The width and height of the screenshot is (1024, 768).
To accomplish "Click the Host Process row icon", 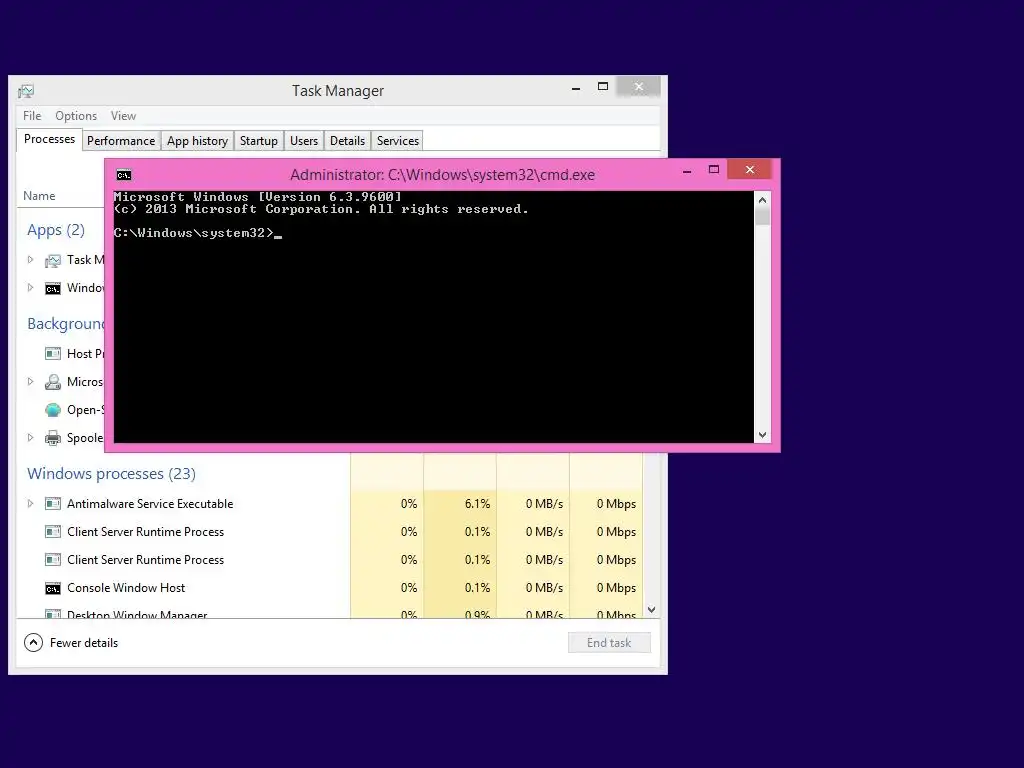I will [53, 354].
